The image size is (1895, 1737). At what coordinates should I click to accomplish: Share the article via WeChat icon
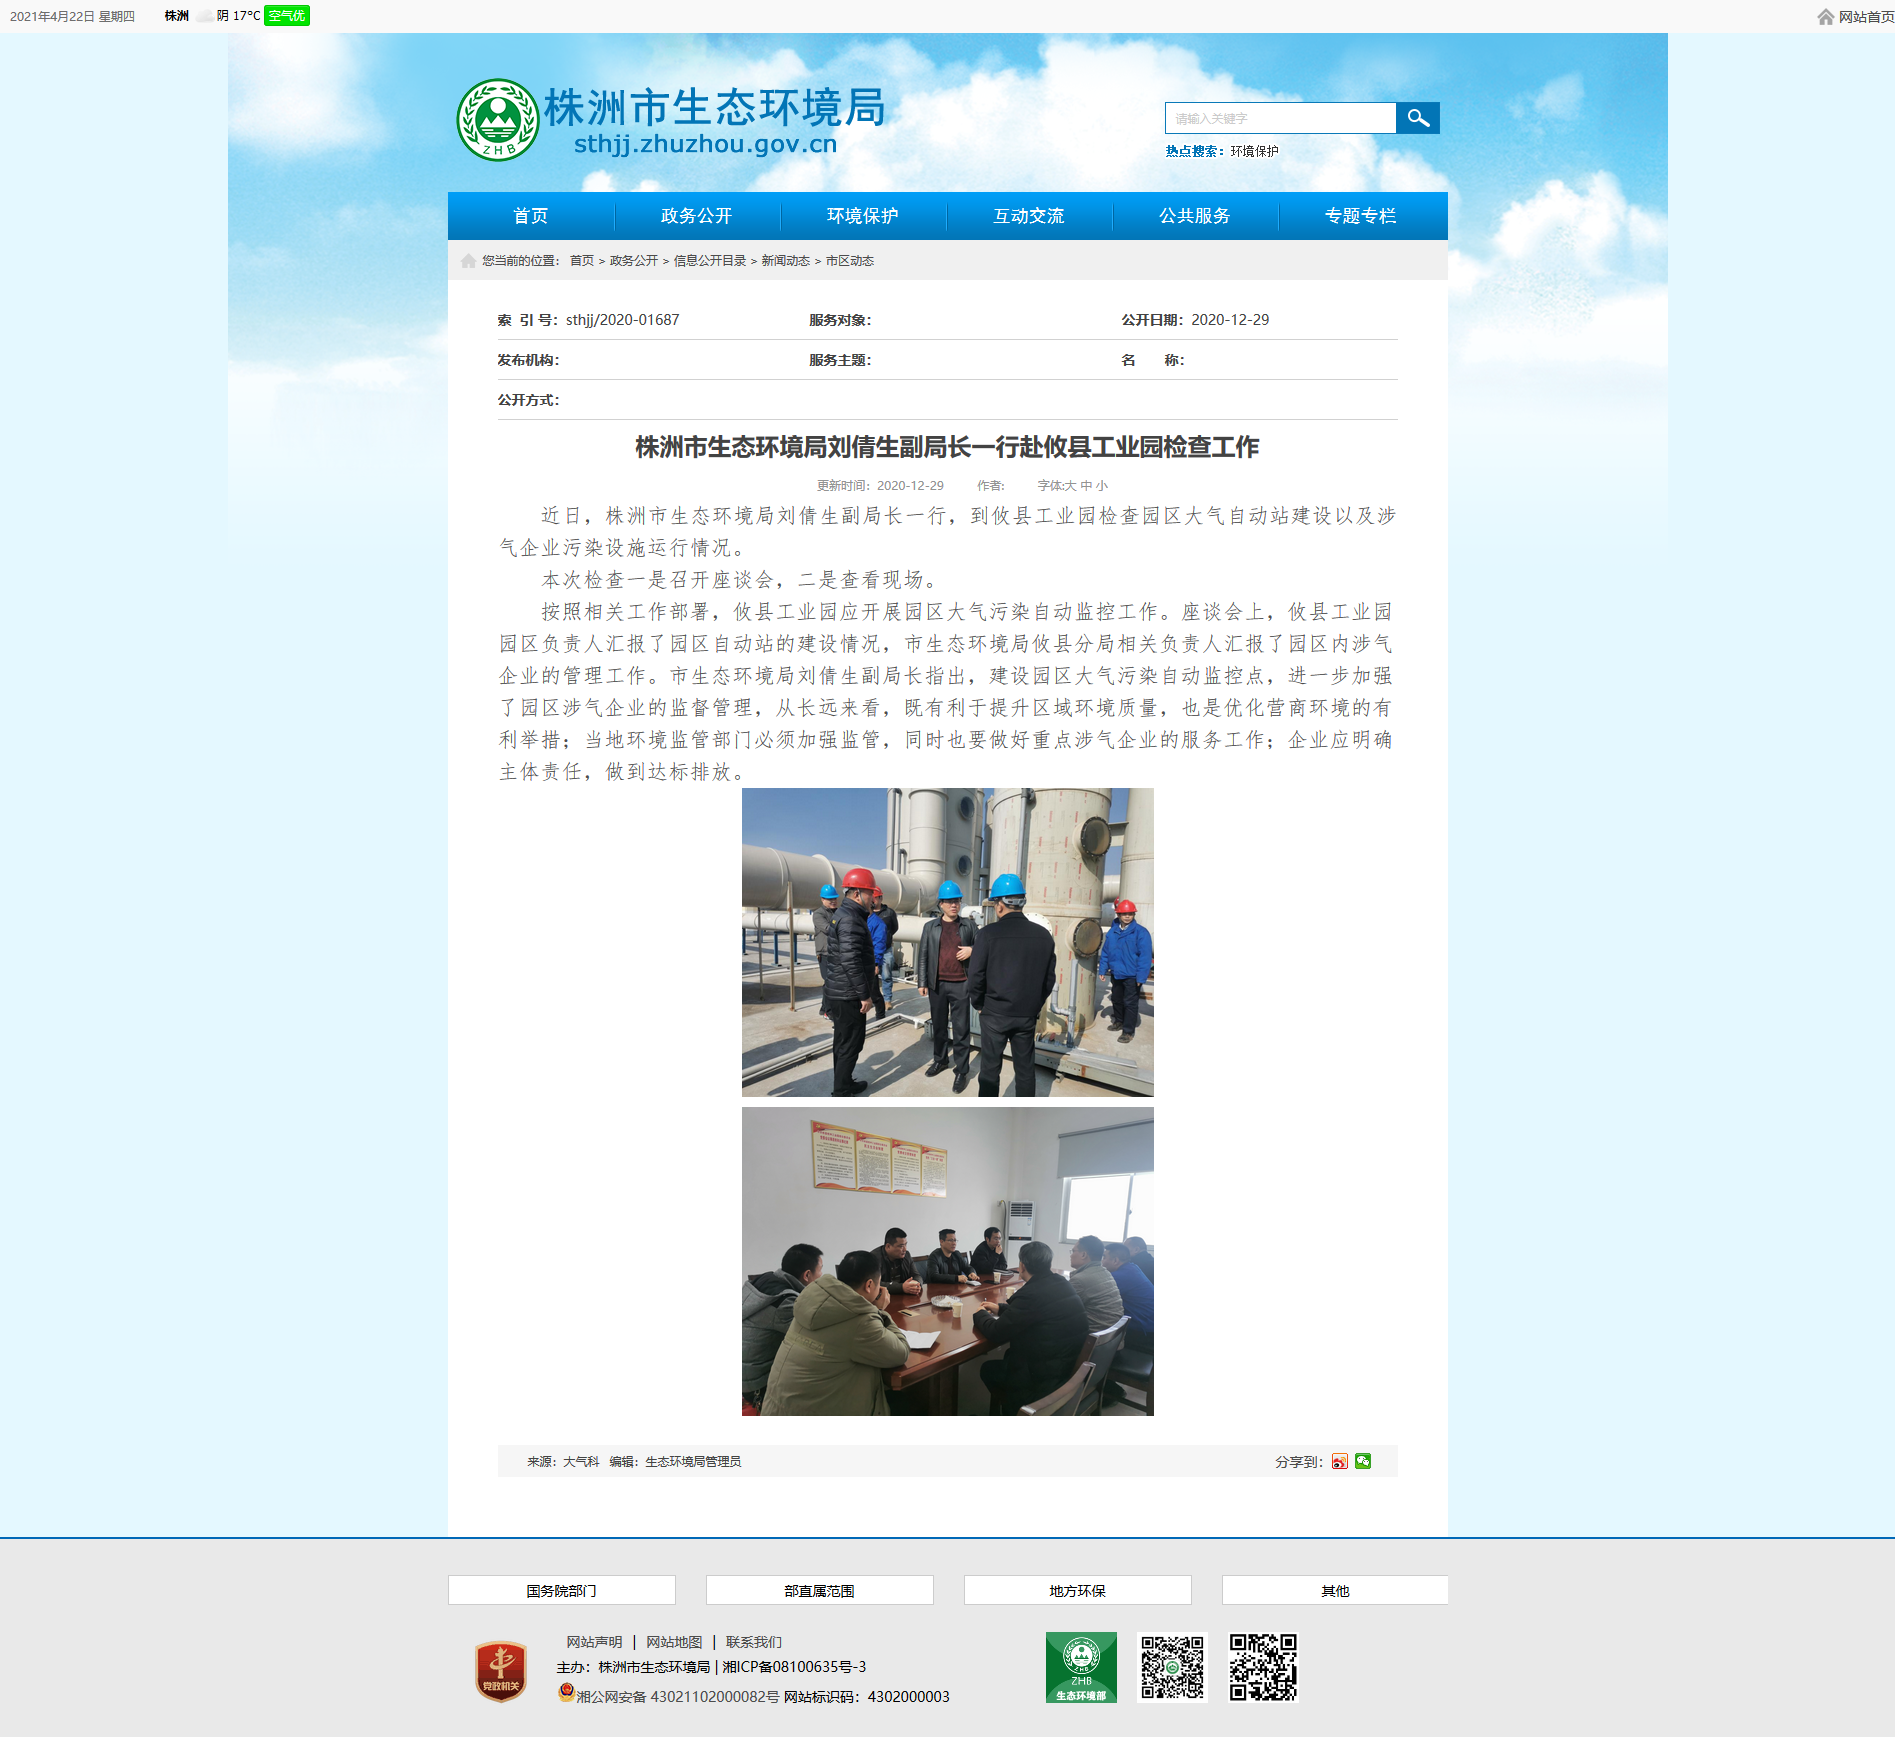point(1363,1462)
